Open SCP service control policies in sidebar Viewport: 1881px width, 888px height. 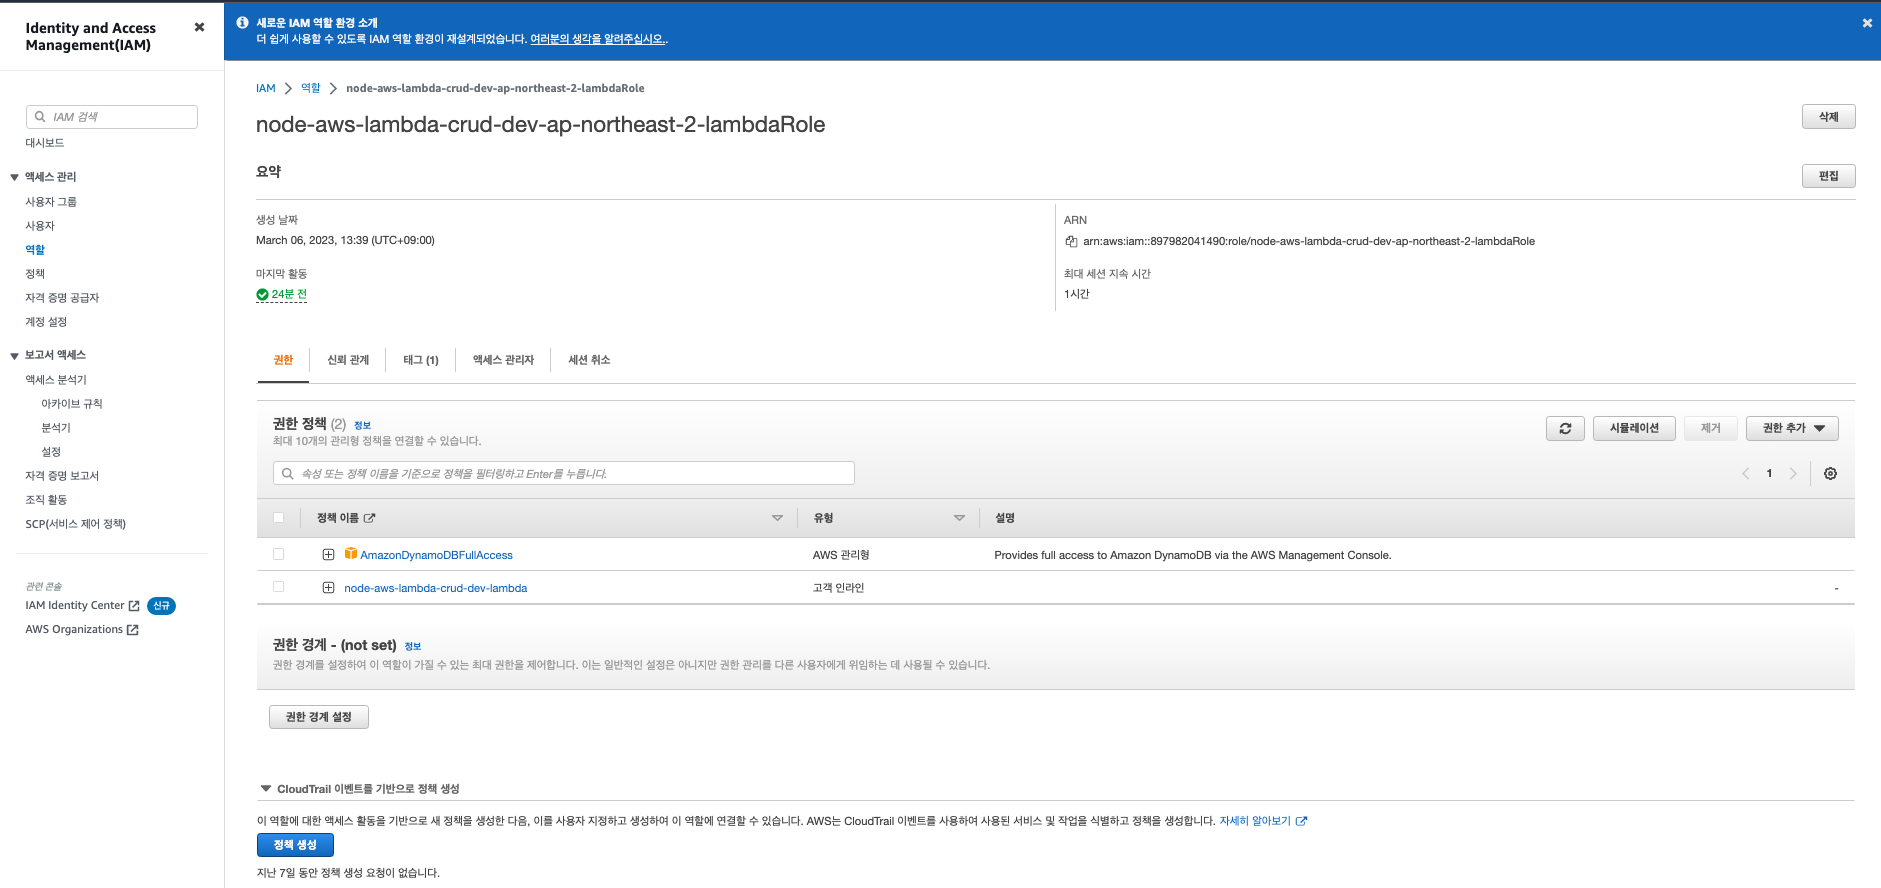75,524
